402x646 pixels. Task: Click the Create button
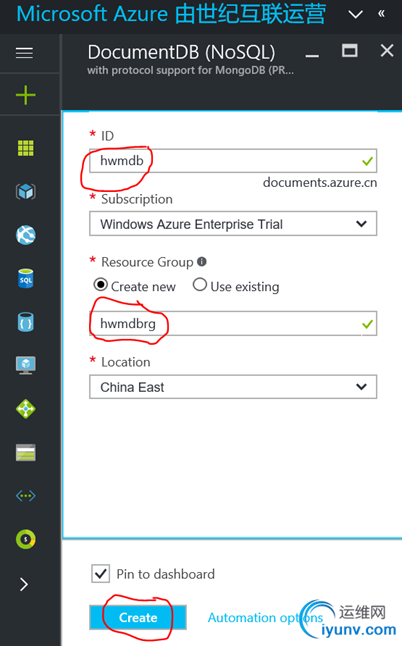(138, 617)
